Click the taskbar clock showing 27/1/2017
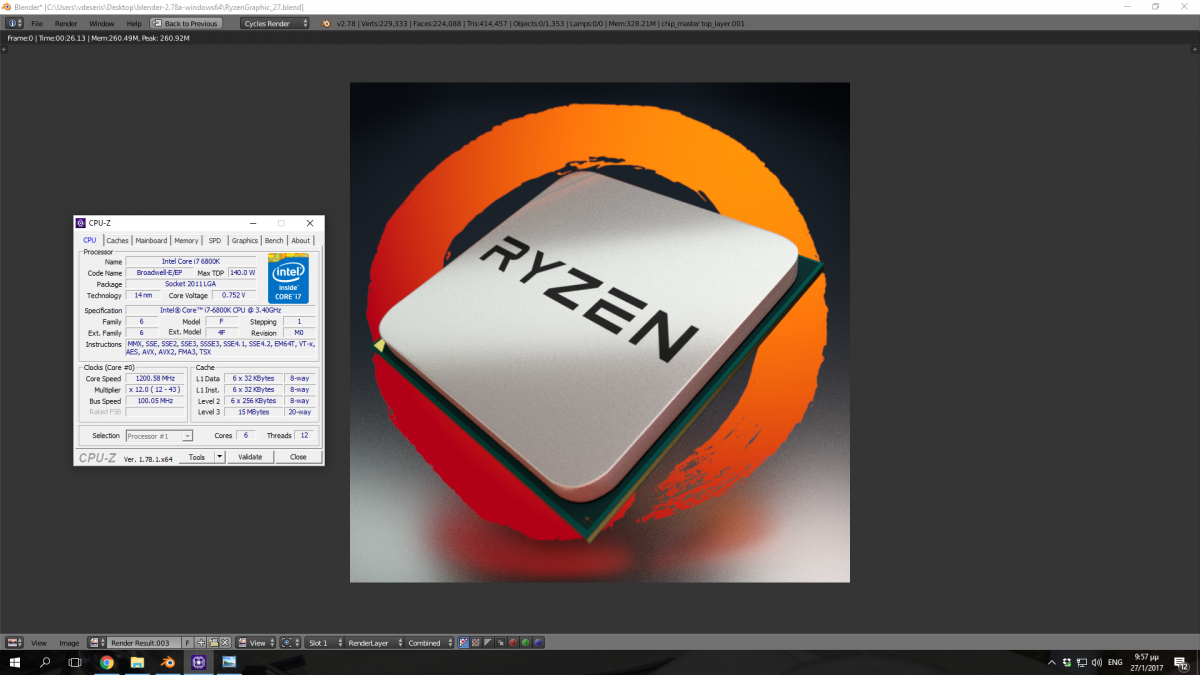 point(1146,663)
